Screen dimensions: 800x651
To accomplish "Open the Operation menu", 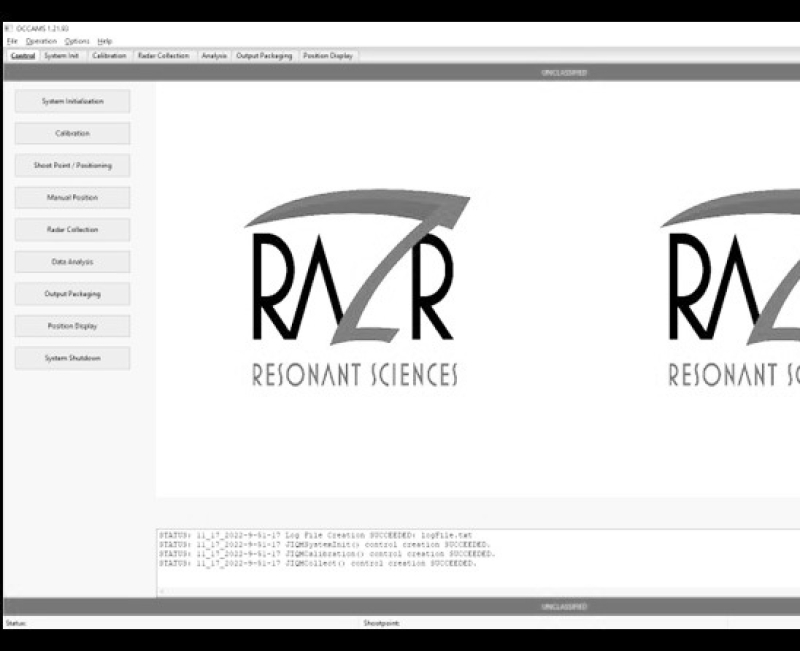I will tap(41, 41).
